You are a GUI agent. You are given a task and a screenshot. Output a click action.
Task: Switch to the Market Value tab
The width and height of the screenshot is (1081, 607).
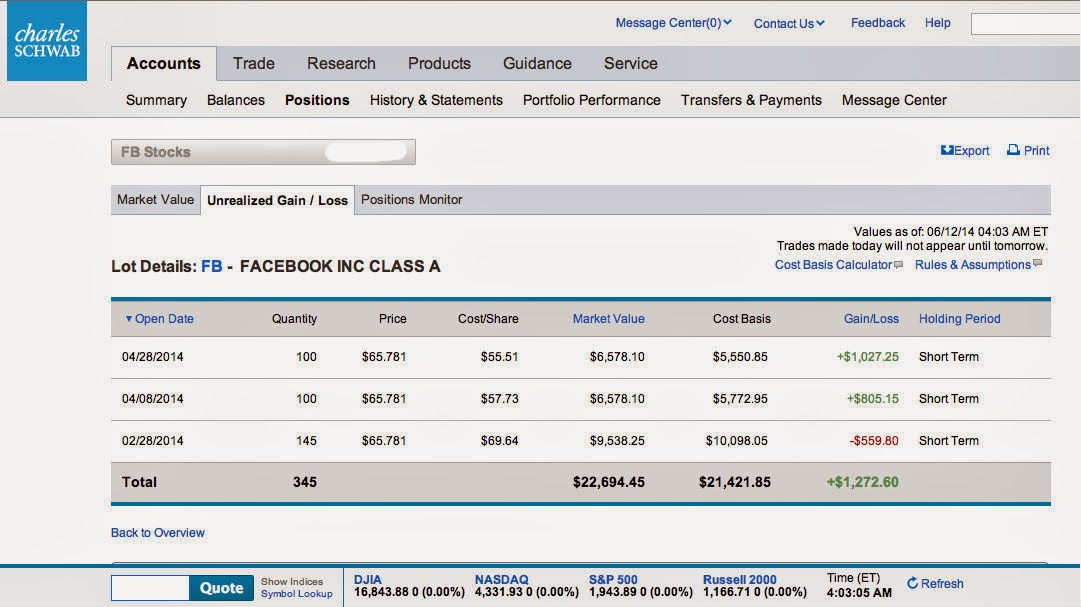[x=156, y=199]
